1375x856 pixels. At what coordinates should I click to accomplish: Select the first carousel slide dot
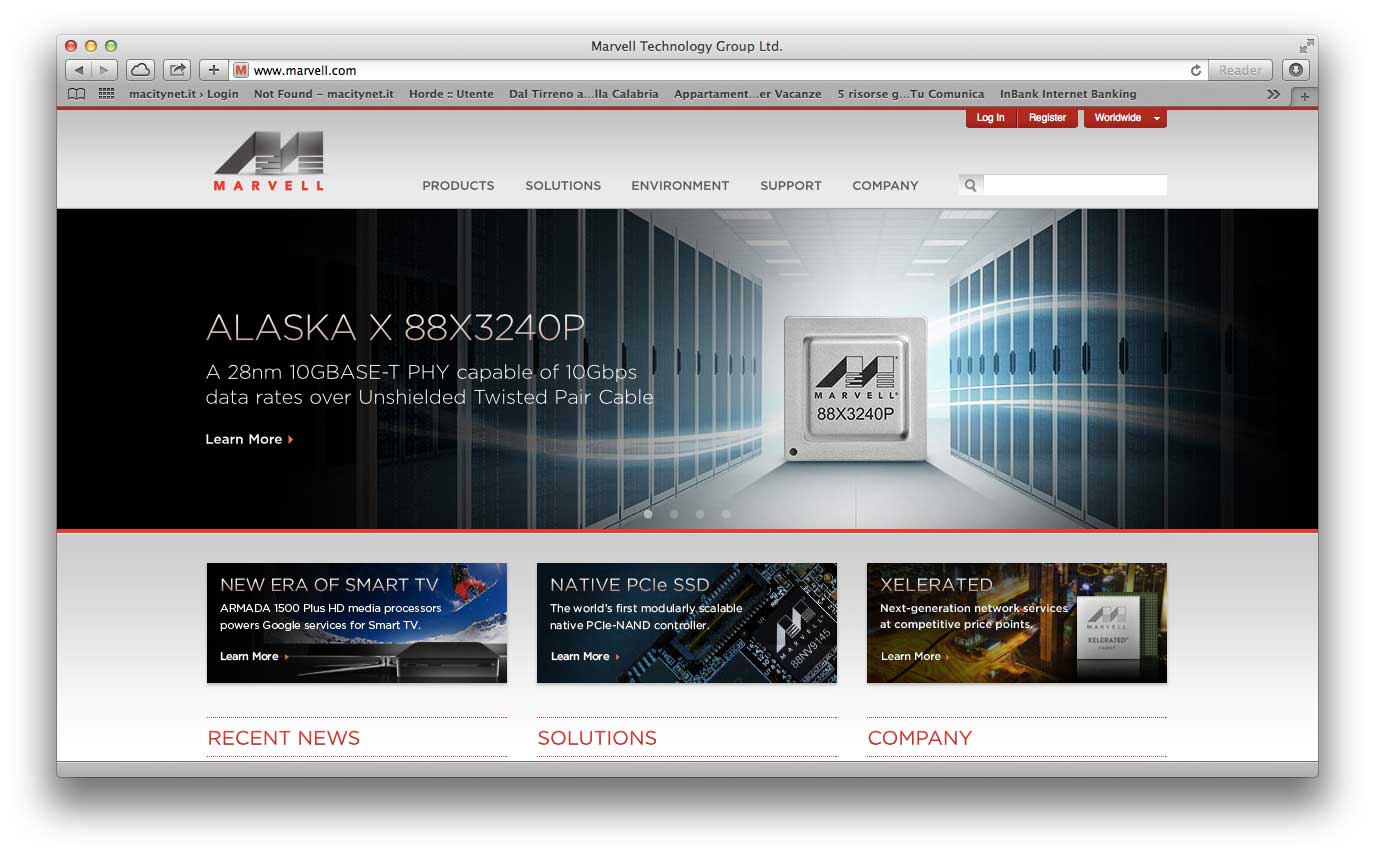[x=648, y=514]
